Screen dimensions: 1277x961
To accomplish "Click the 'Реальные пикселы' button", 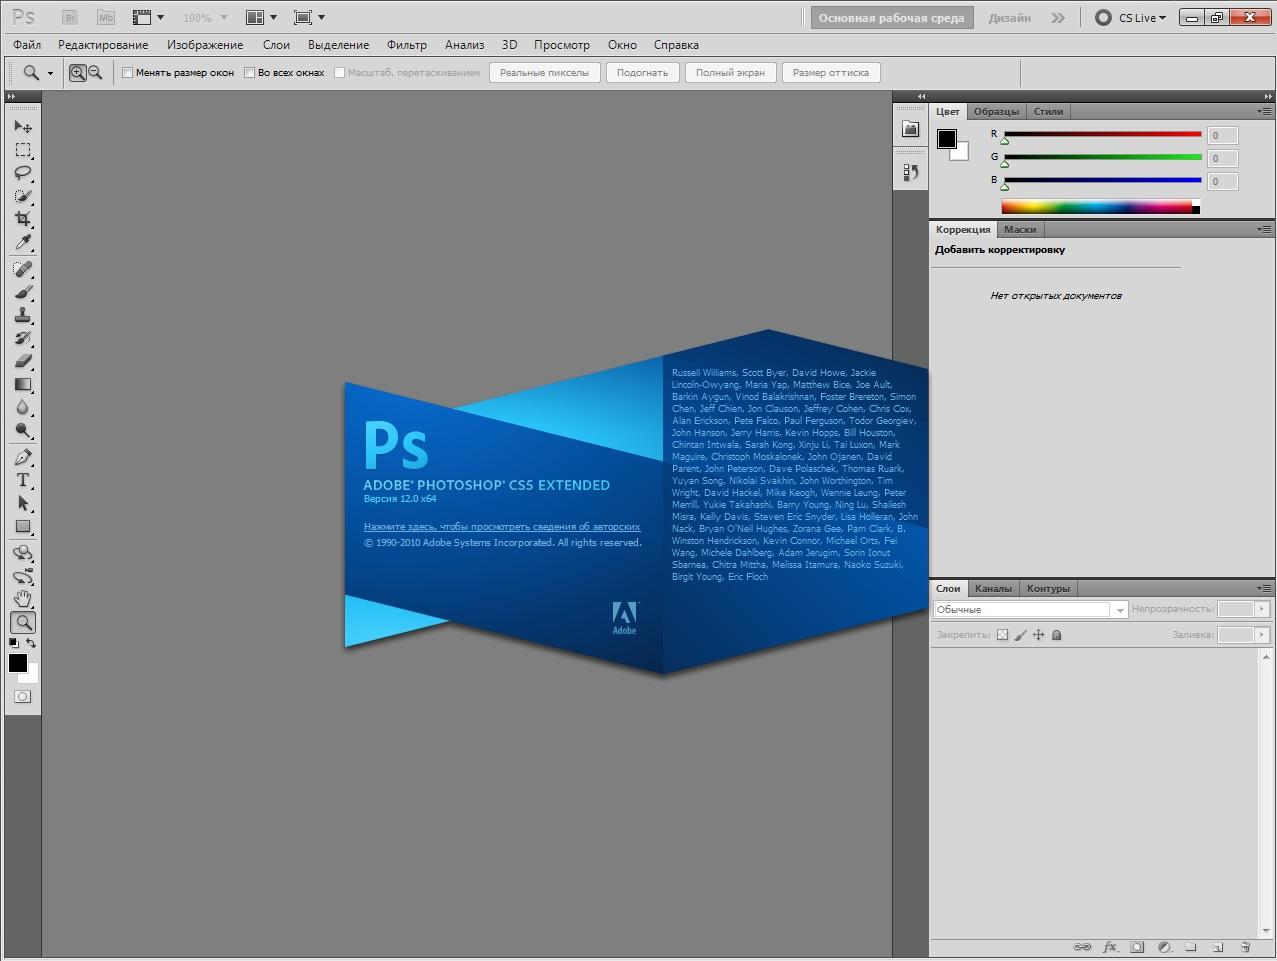I will click(544, 73).
